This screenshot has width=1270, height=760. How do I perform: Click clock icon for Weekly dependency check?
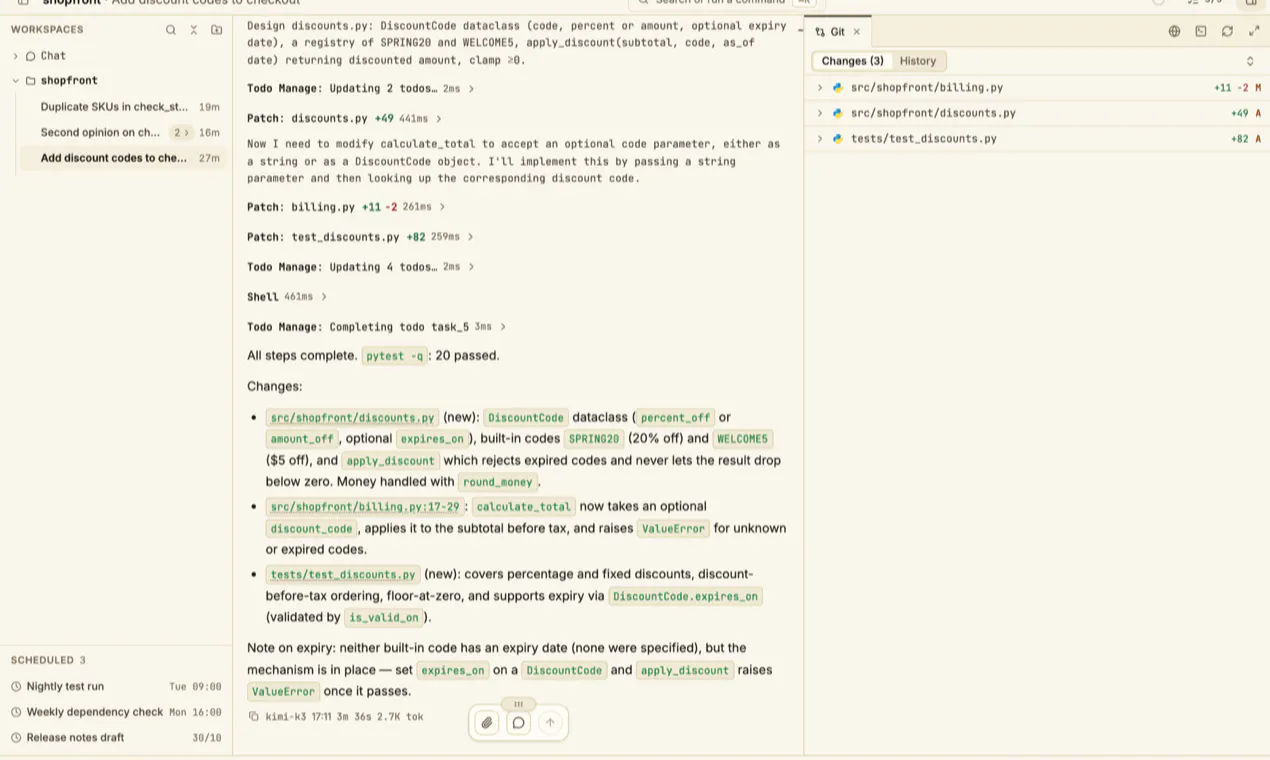click(16, 712)
